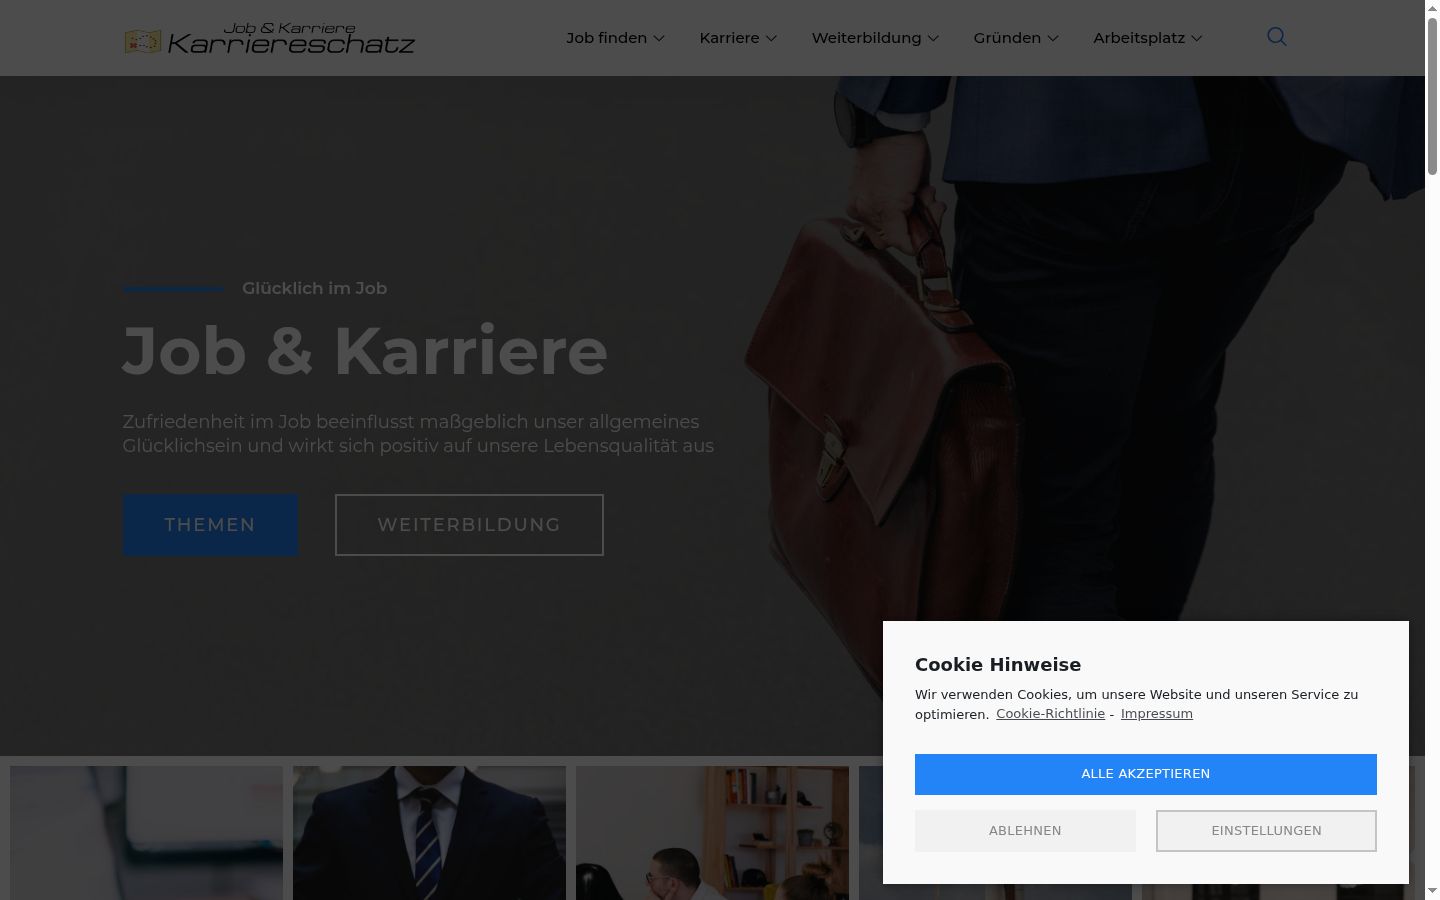Expand the Job finden dropdown chevron
This screenshot has height=900, width=1440.
(659, 38)
